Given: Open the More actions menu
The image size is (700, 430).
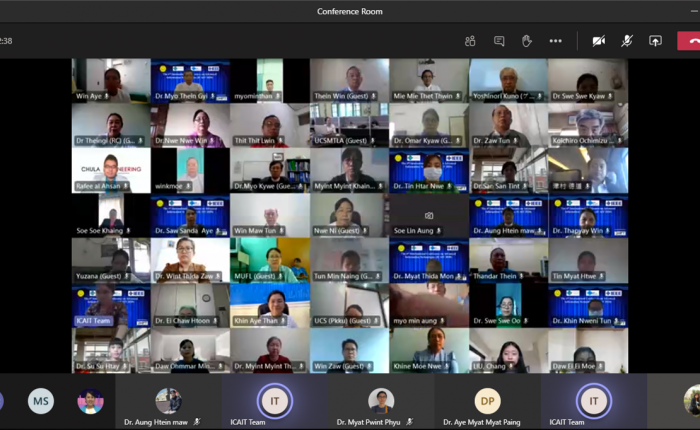Looking at the screenshot, I should pos(556,41).
